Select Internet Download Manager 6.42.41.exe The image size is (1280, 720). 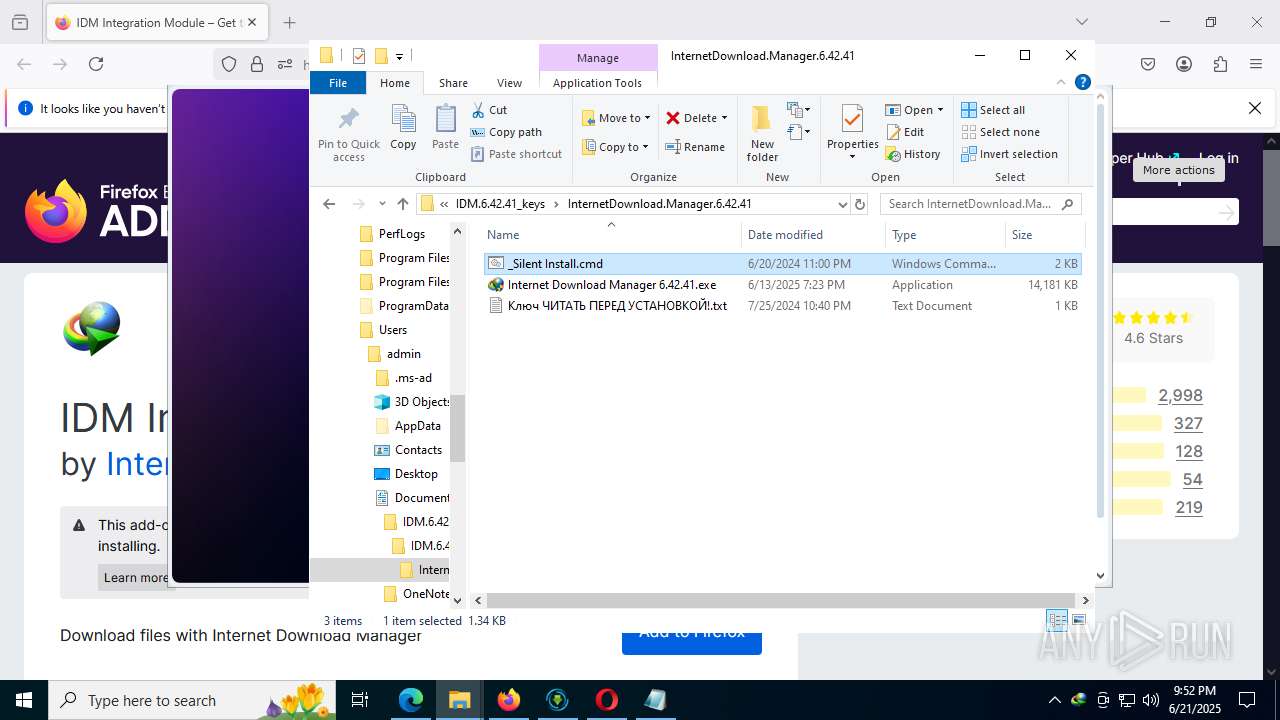click(782, 285)
